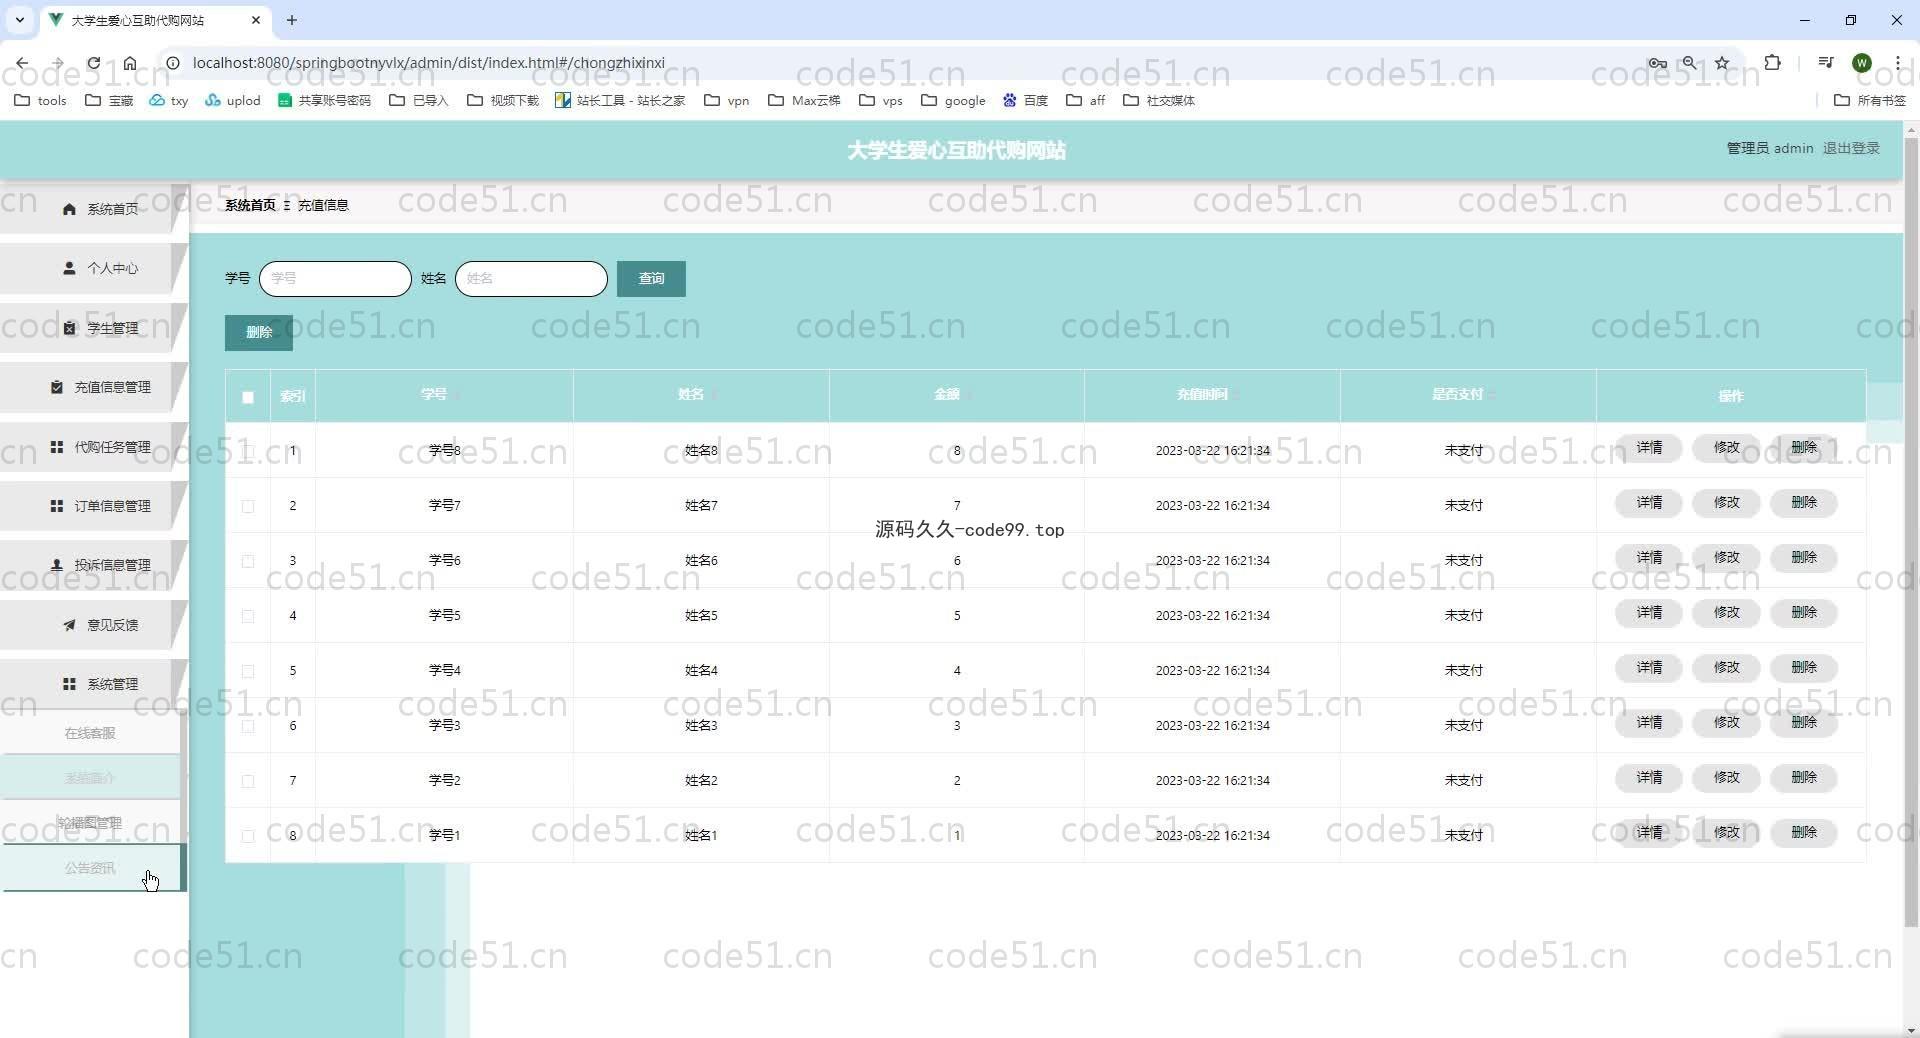Screen dimensions: 1920x1038
Task: Open the media control icon in toolbar
Action: pos(1825,63)
